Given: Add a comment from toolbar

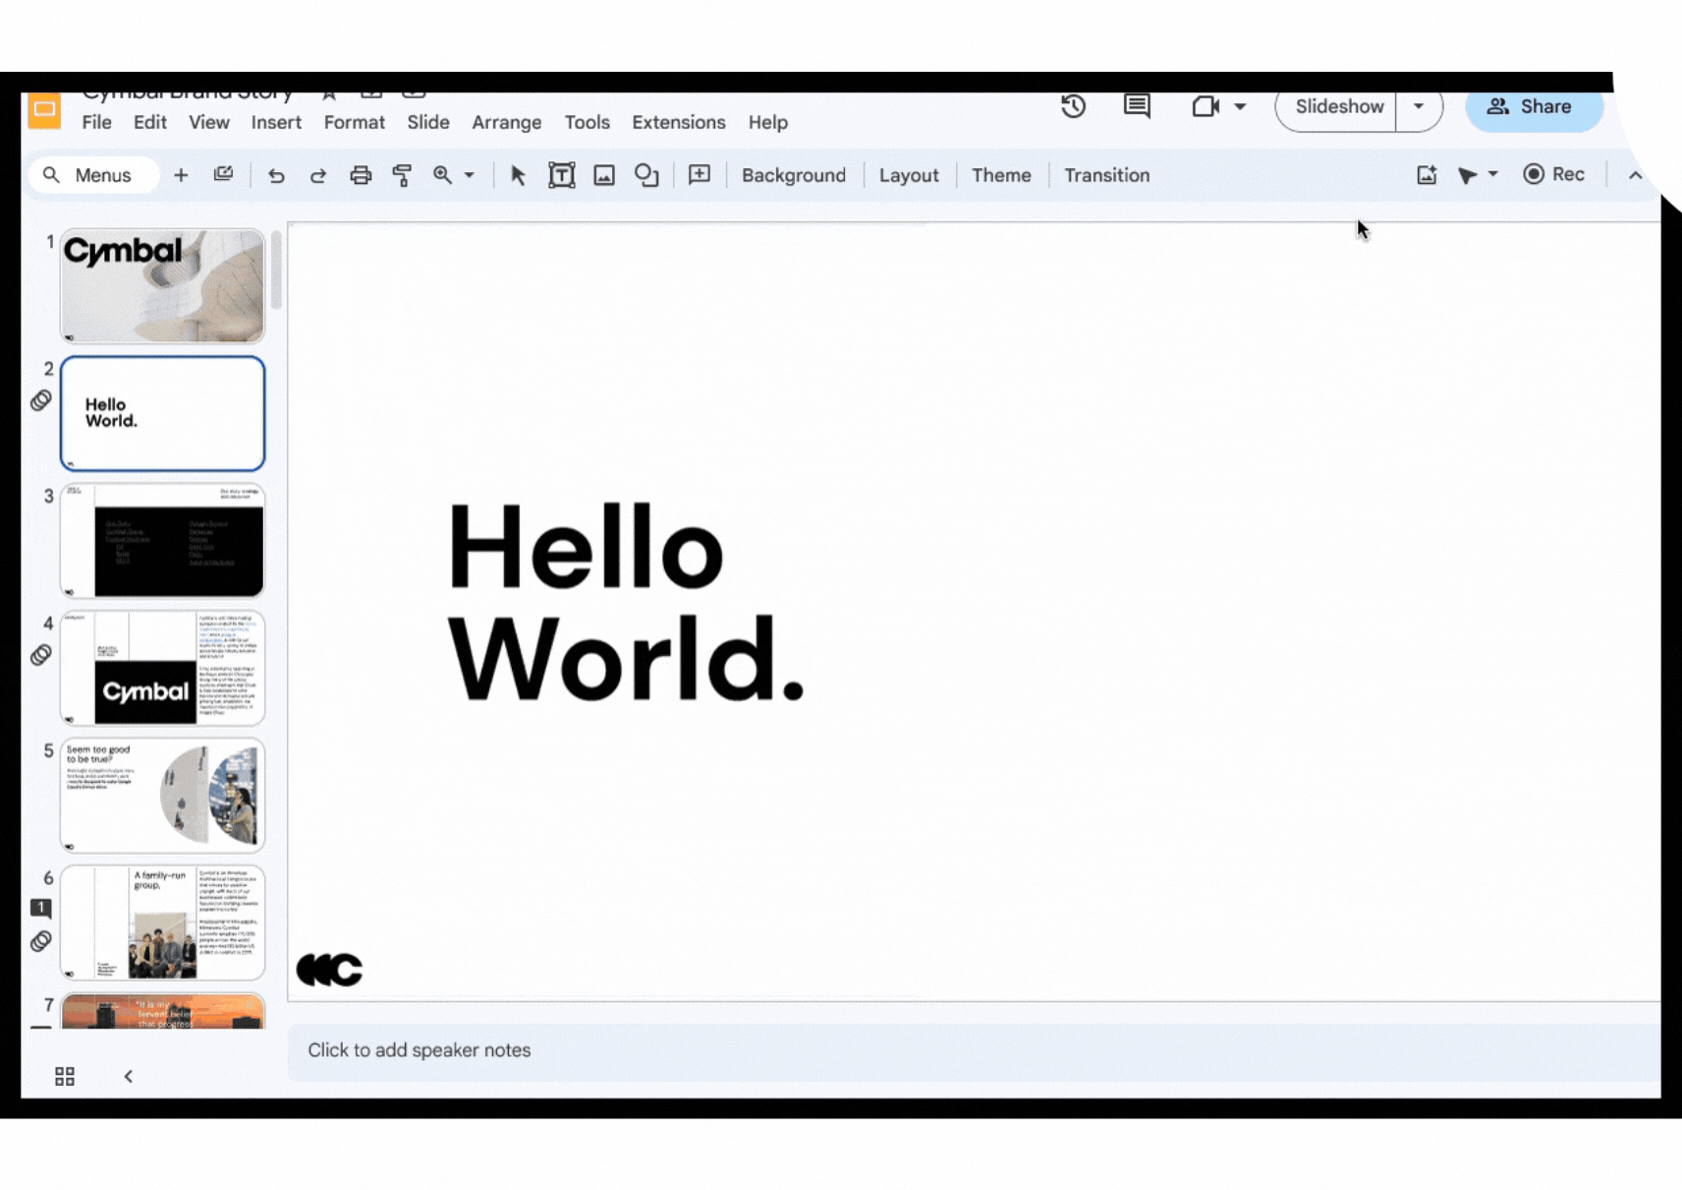Looking at the screenshot, I should coord(700,175).
